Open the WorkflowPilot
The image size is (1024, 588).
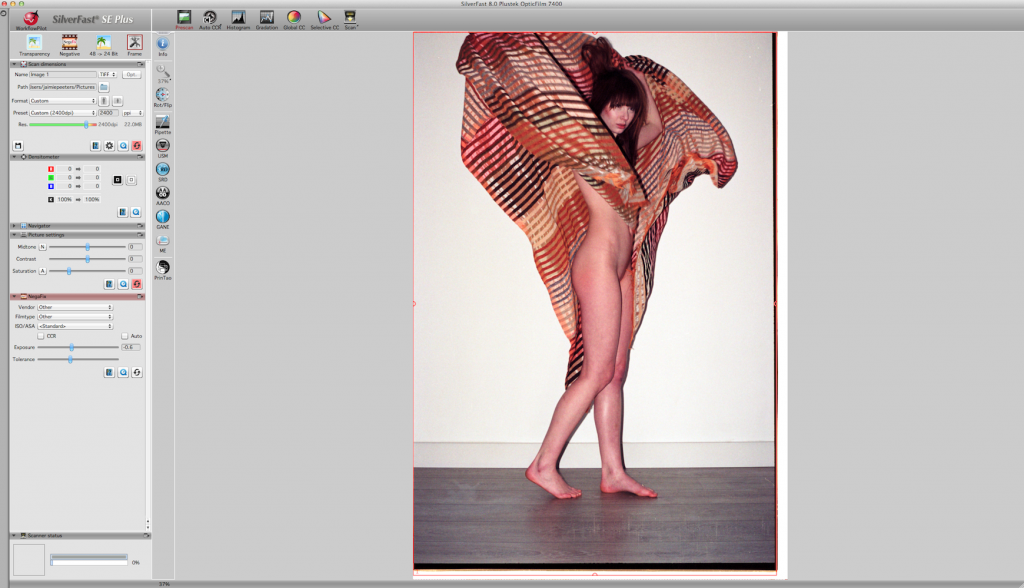[31, 20]
